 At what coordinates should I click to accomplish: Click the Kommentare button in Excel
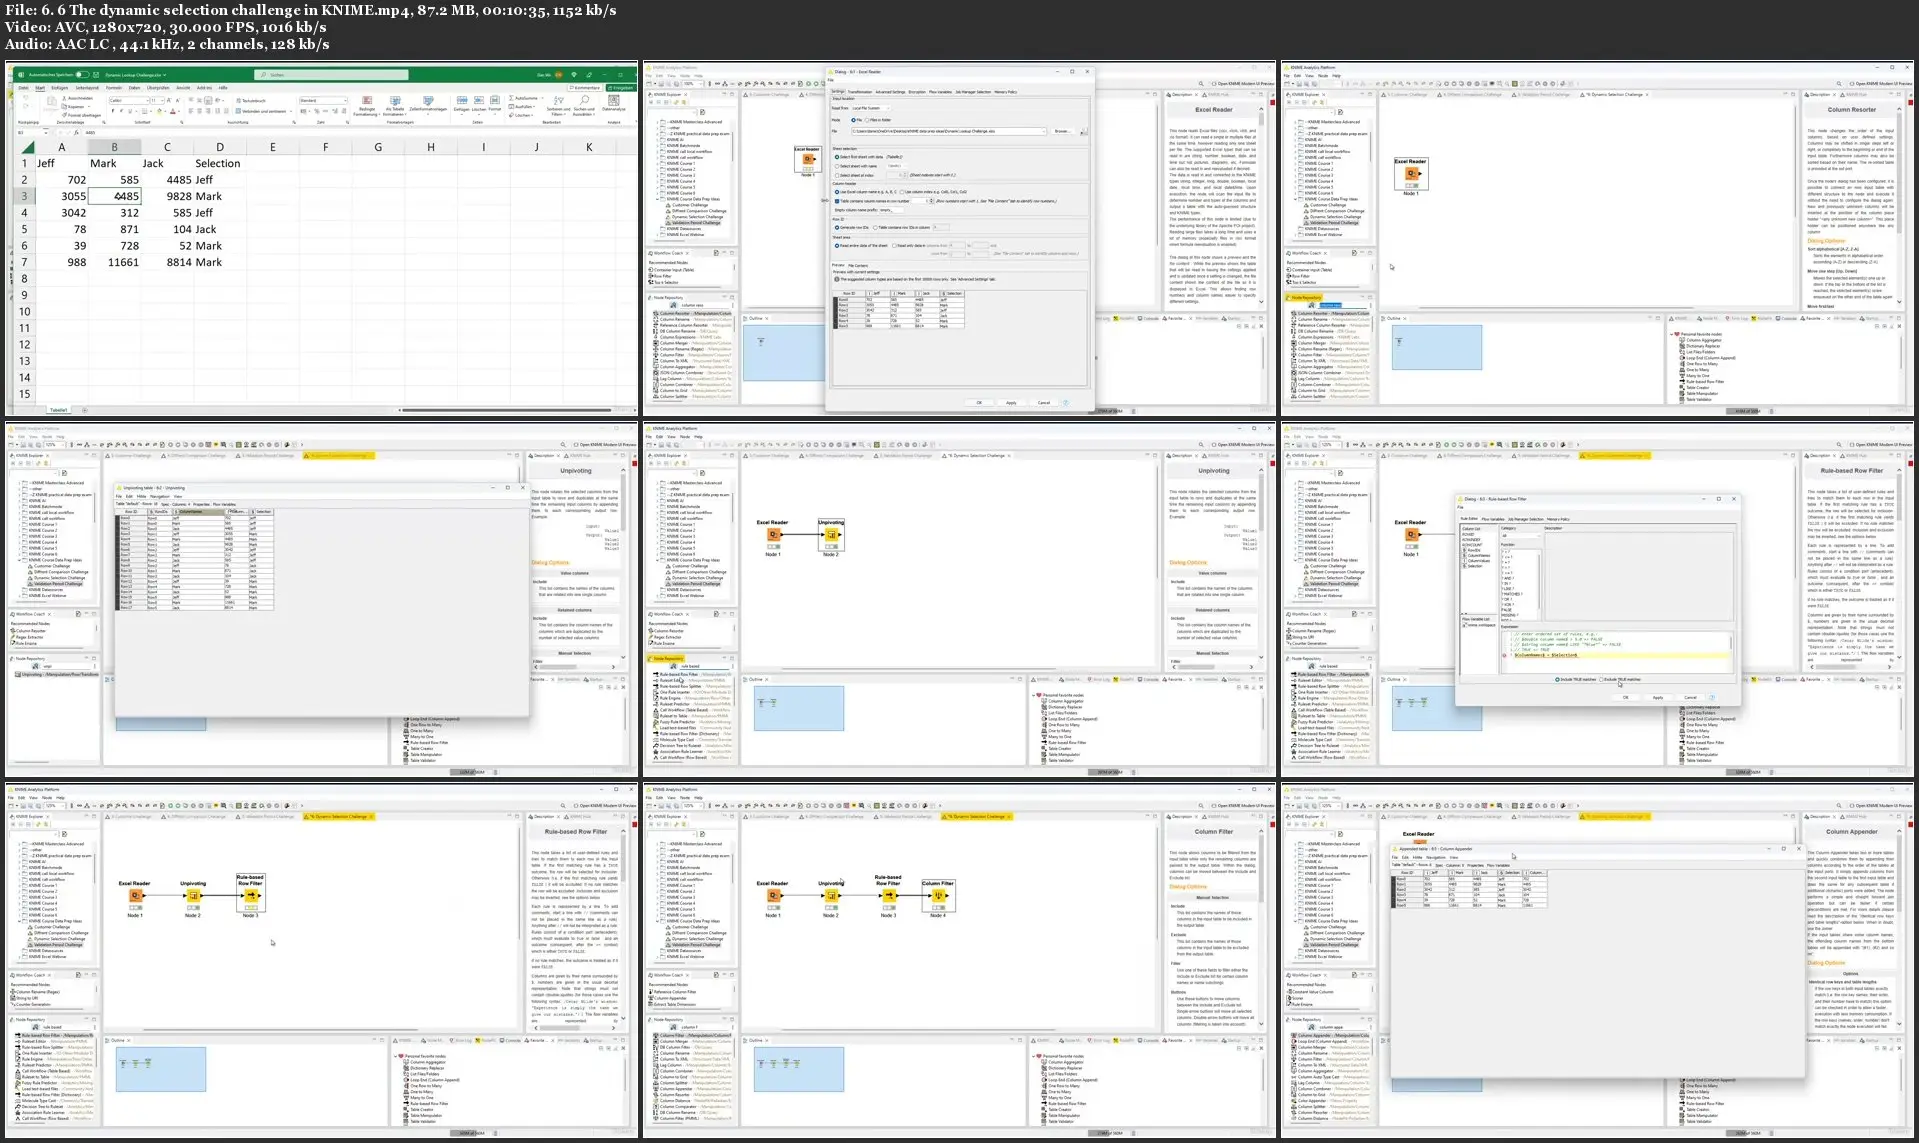click(x=584, y=88)
